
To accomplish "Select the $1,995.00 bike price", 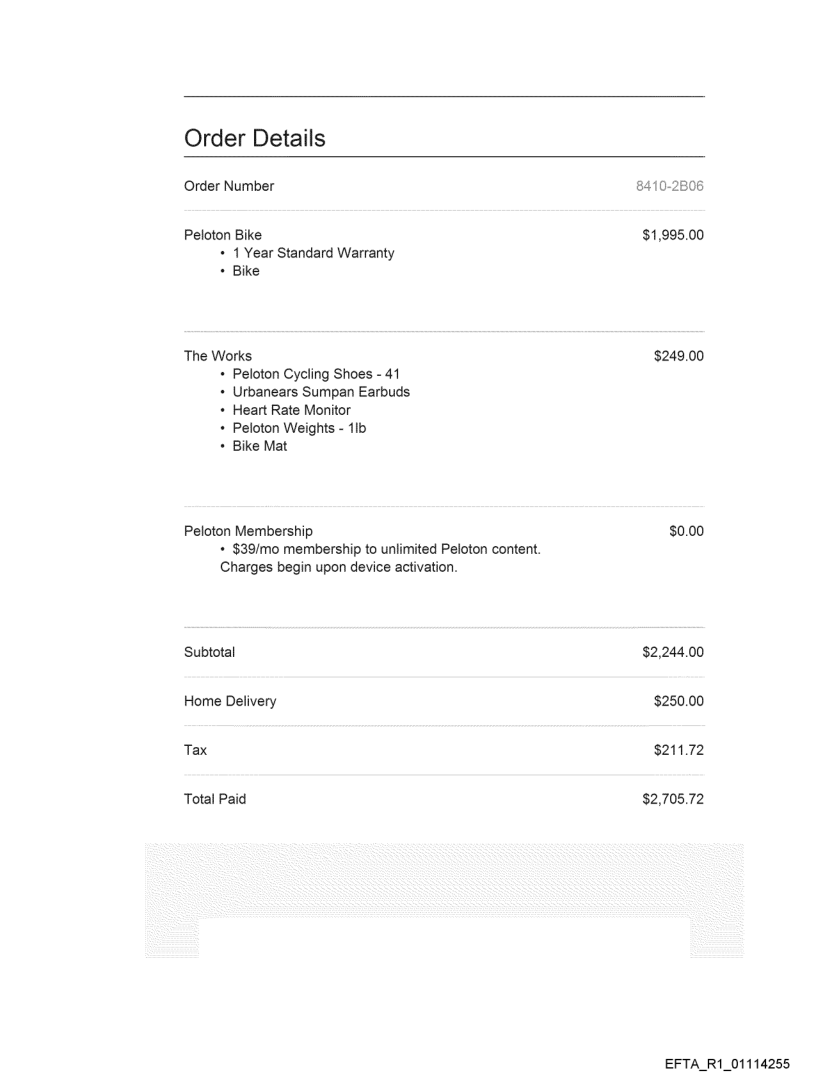I will pos(673,236).
